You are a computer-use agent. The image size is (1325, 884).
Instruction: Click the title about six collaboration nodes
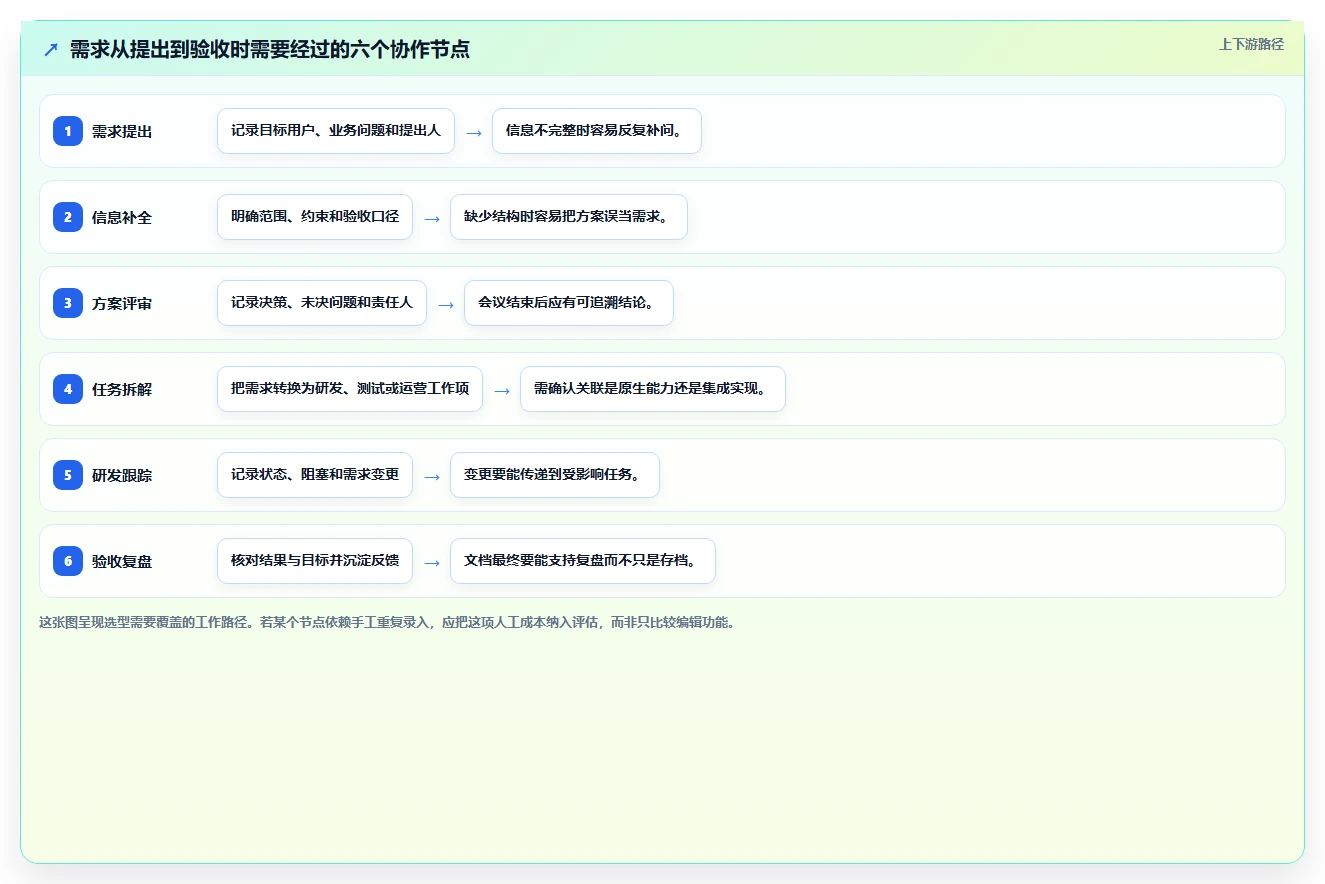click(x=270, y=49)
